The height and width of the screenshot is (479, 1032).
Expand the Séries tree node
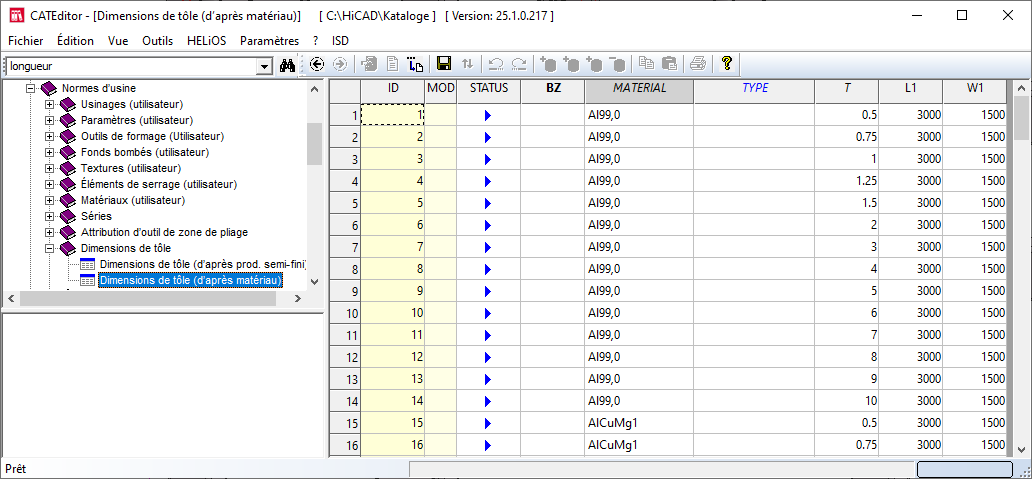pyautogui.click(x=49, y=216)
